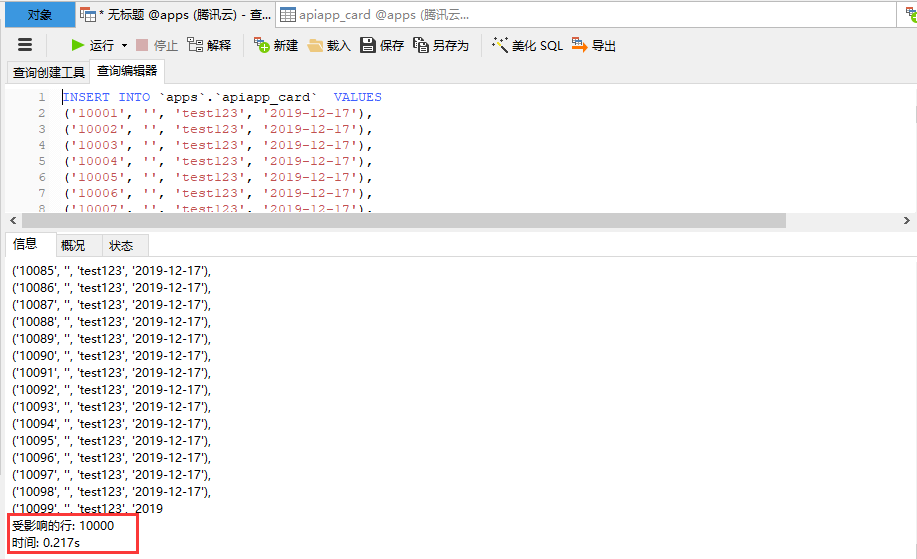The image size is (917, 559).
Task: Click the INSERT INTO line in editor
Action: [222, 97]
